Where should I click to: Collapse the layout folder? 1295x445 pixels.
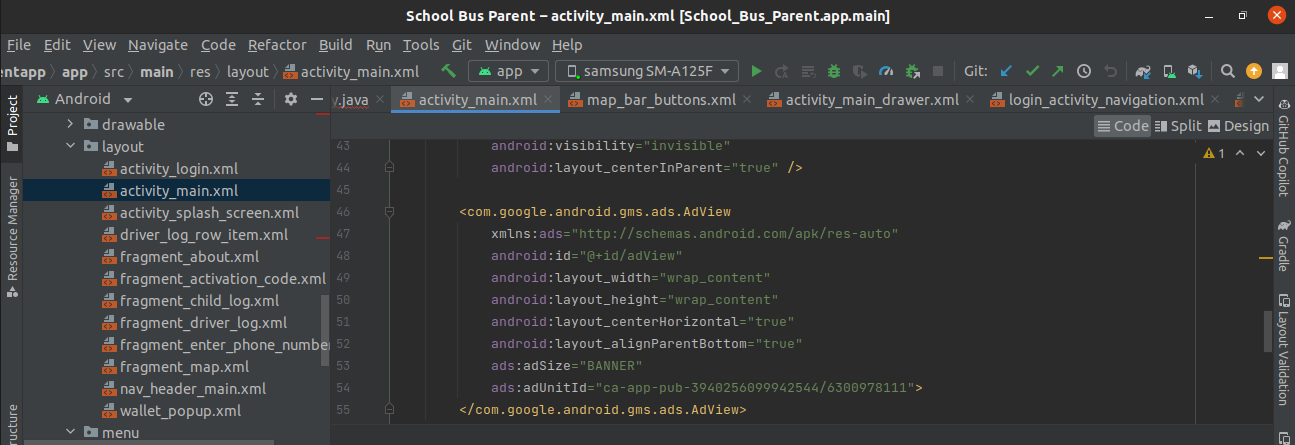70,147
